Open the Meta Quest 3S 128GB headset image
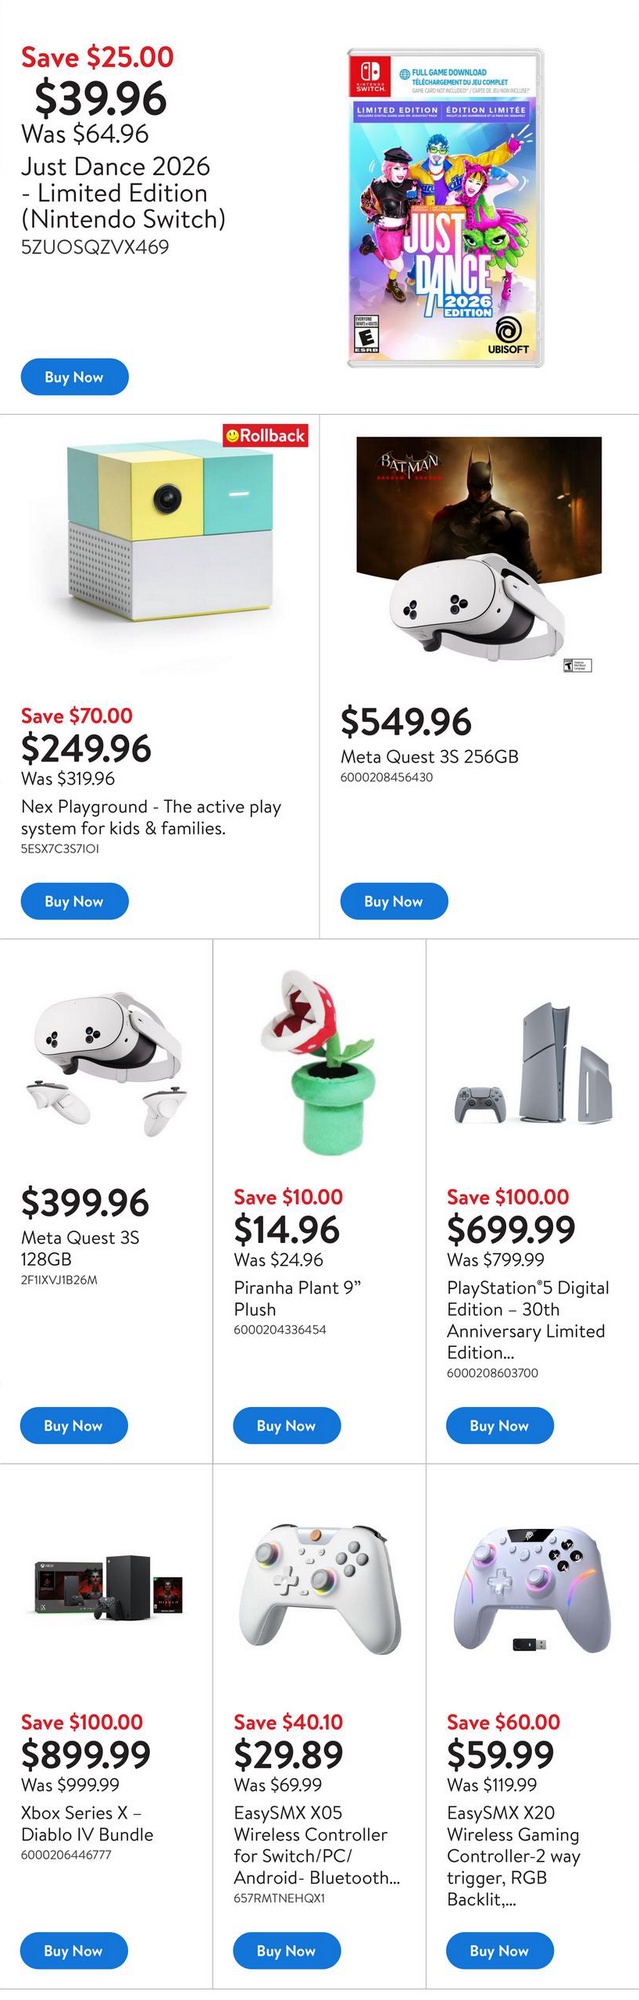Viewport: 639px width, 2000px height. click(x=107, y=1061)
